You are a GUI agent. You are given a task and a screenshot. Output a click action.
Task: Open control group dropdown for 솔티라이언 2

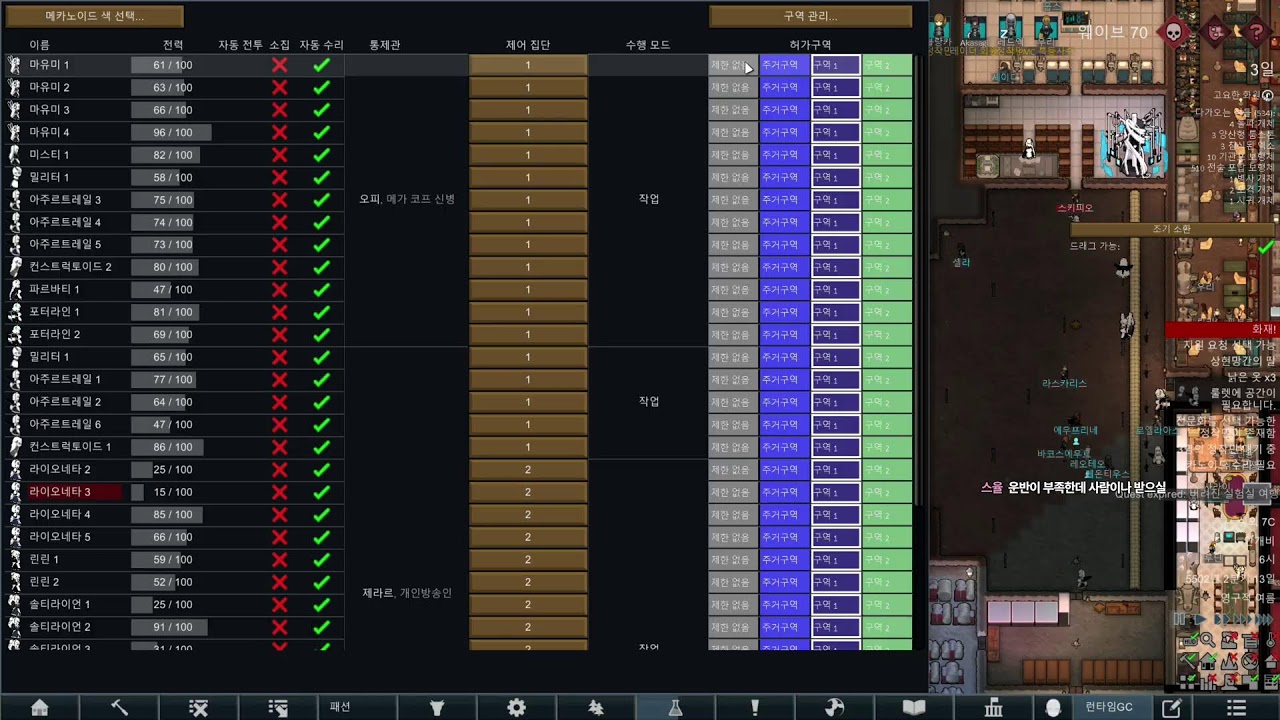[528, 627]
